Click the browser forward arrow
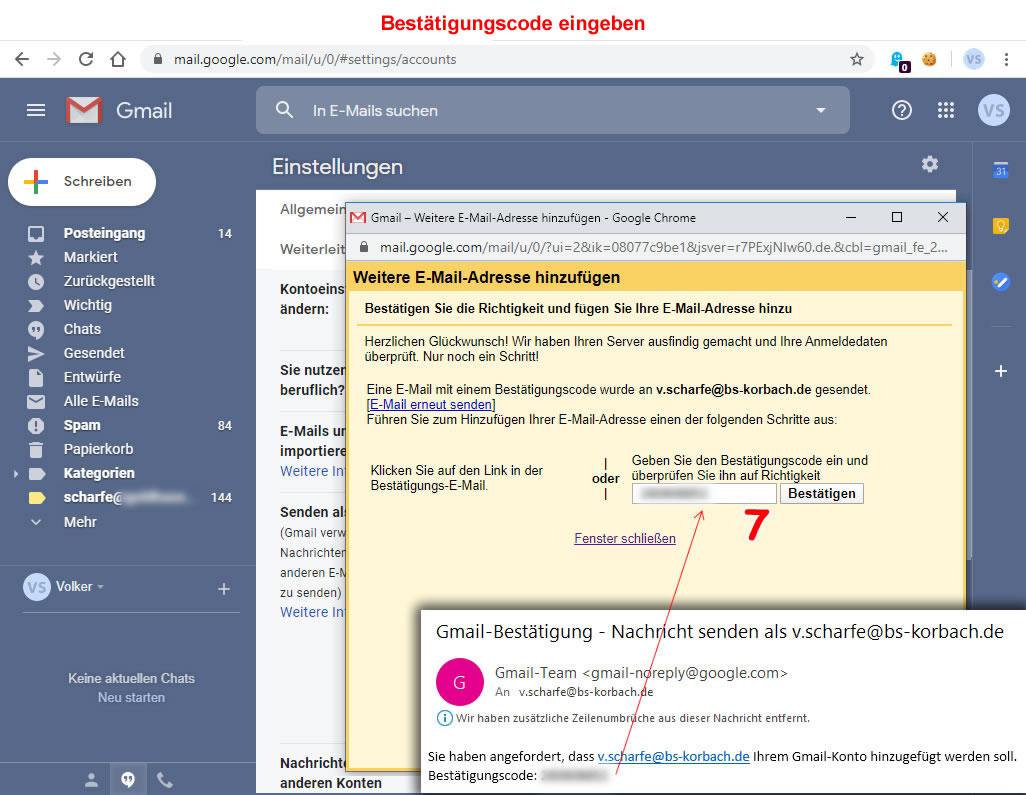Image resolution: width=1026 pixels, height=795 pixels. [54, 60]
